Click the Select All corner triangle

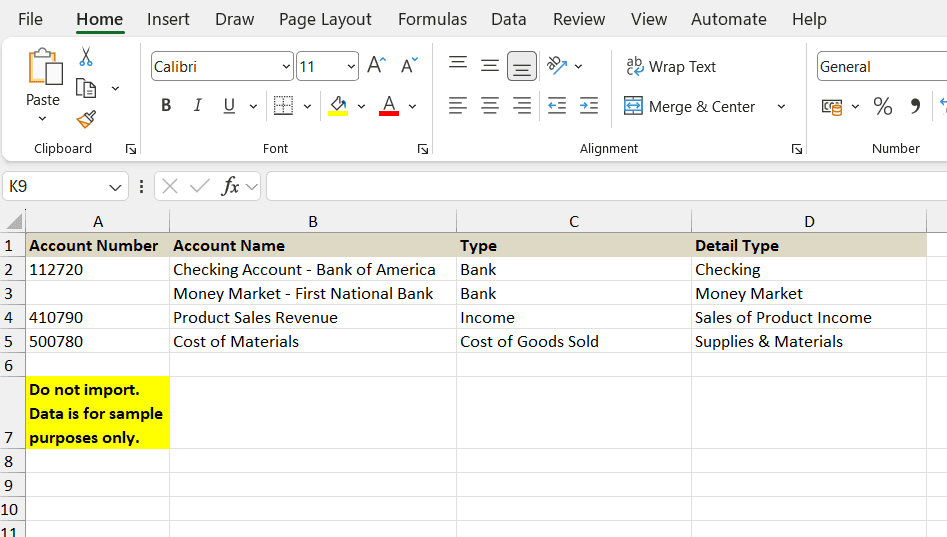point(13,222)
